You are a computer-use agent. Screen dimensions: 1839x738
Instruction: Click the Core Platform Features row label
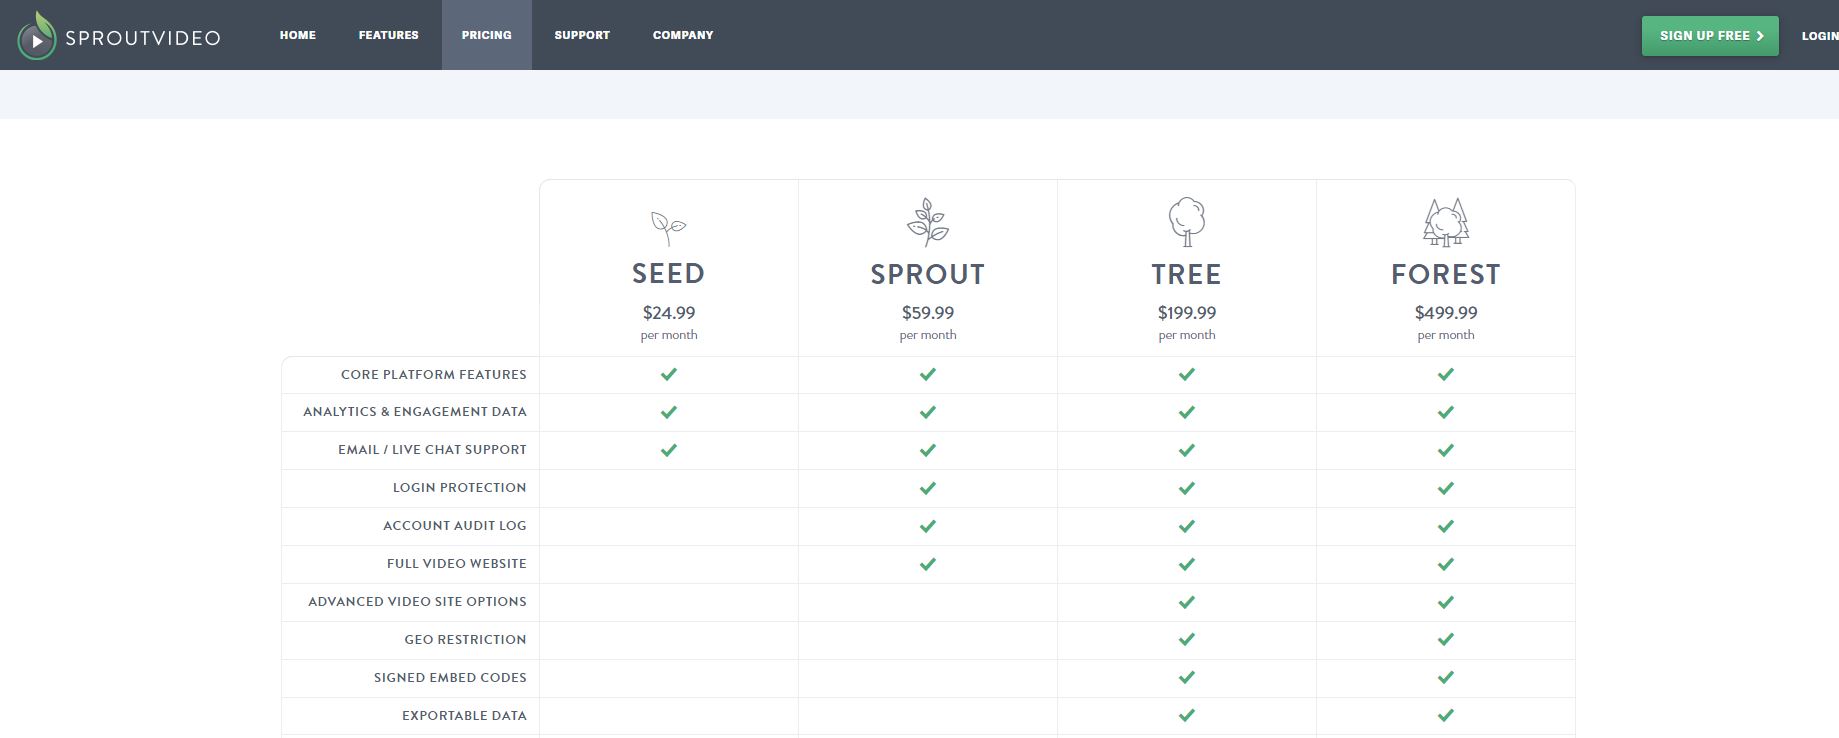tap(434, 374)
